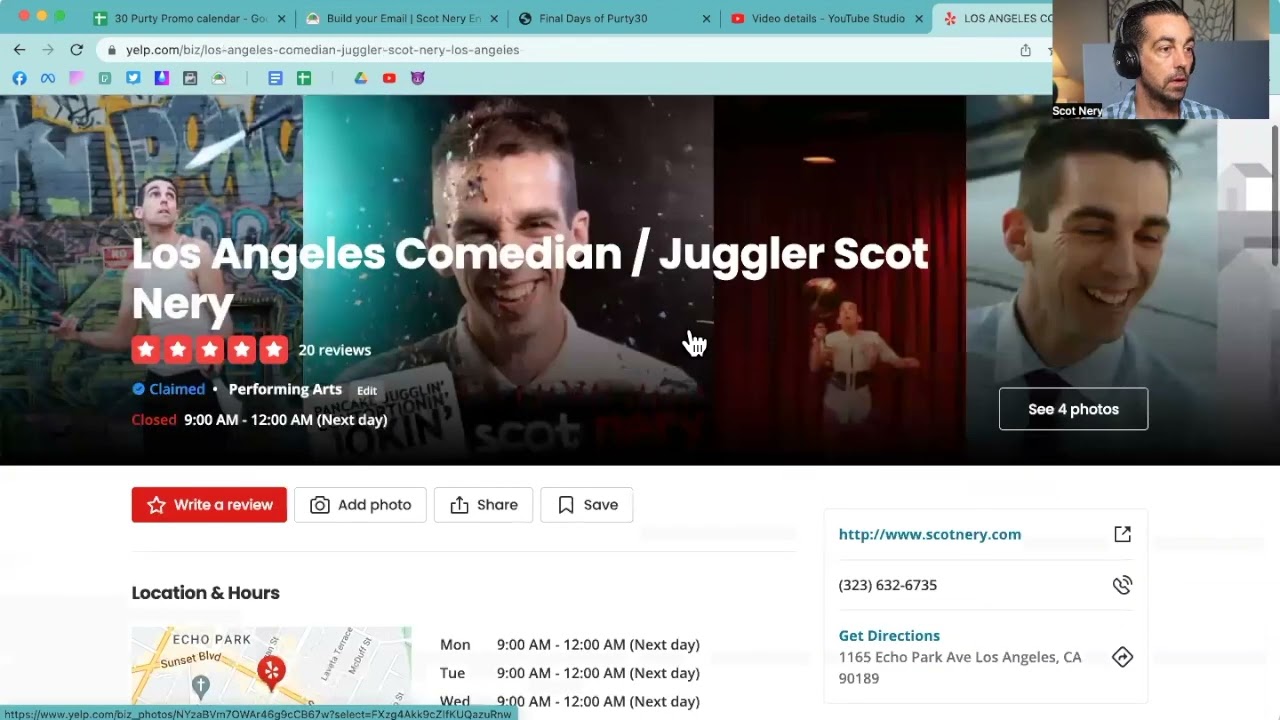Image resolution: width=1280 pixels, height=720 pixels.
Task: Click the Tue hours row
Action: pos(570,673)
